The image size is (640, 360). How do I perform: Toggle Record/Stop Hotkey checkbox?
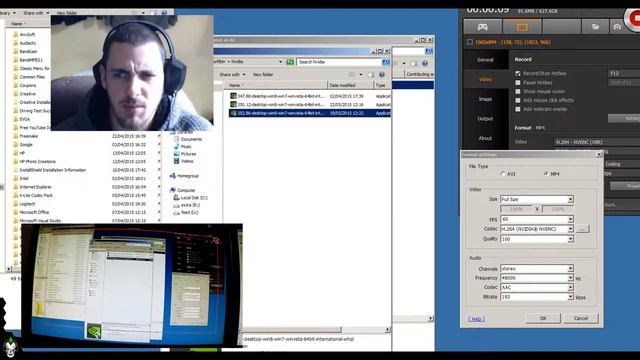point(518,73)
